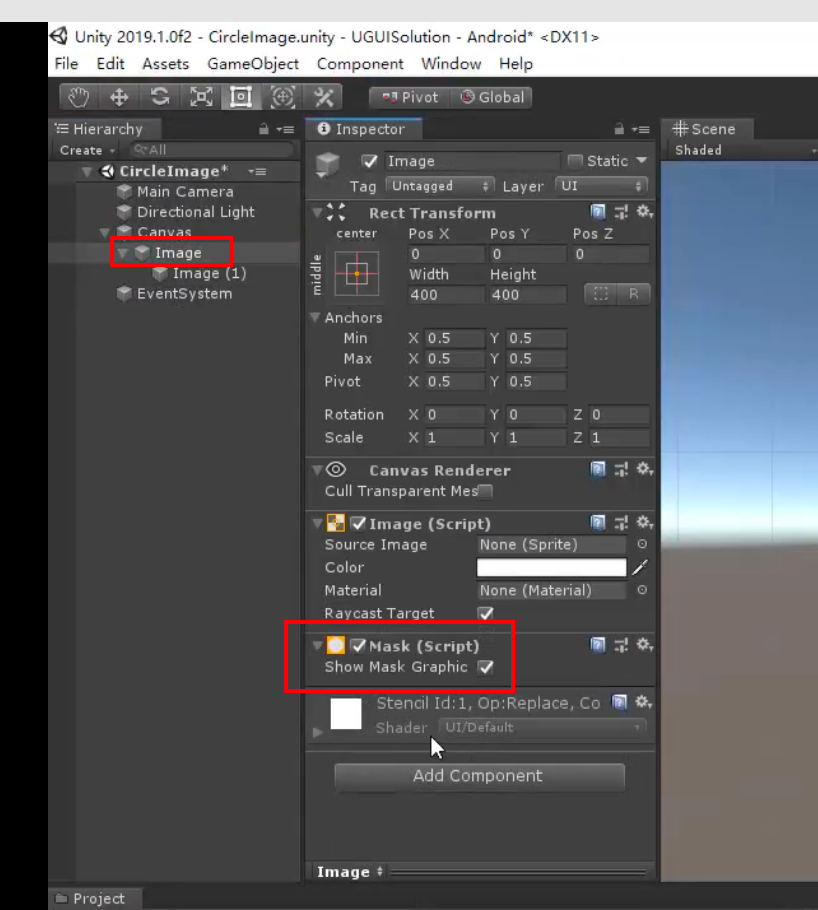The height and width of the screenshot is (910, 818).
Task: Toggle Image GameObject active checkbox
Action: [x=369, y=161]
